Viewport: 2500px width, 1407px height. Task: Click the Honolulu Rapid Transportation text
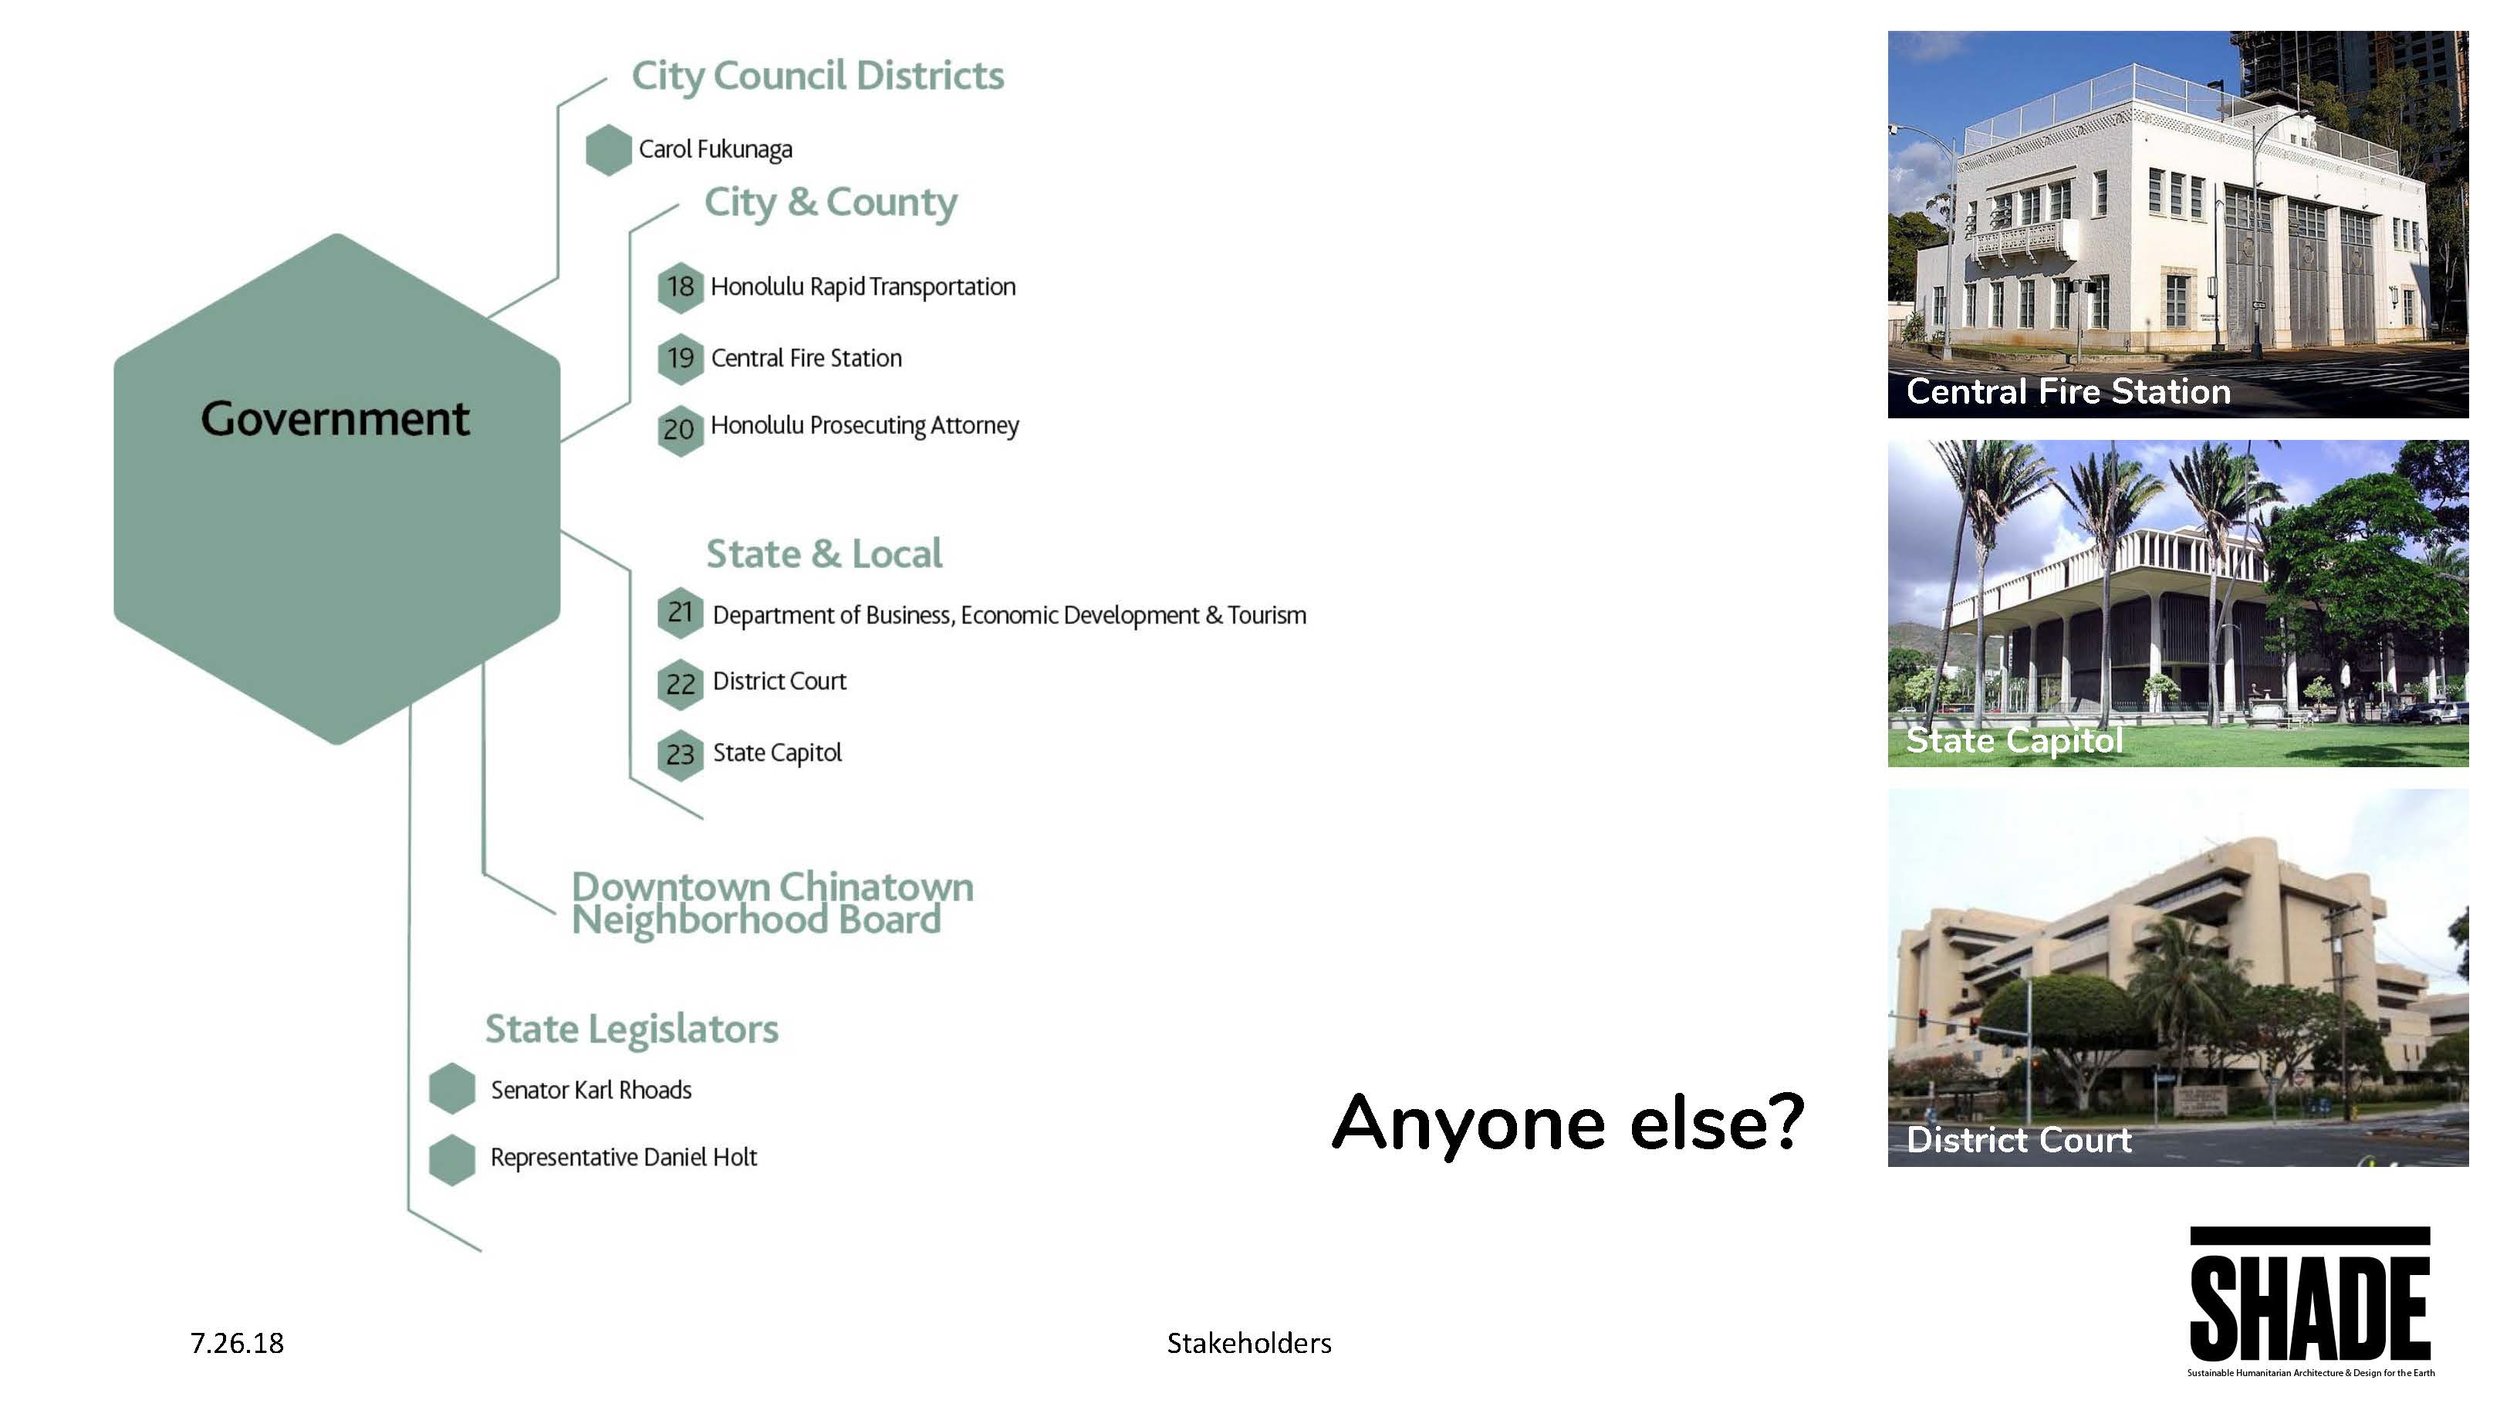tap(863, 287)
